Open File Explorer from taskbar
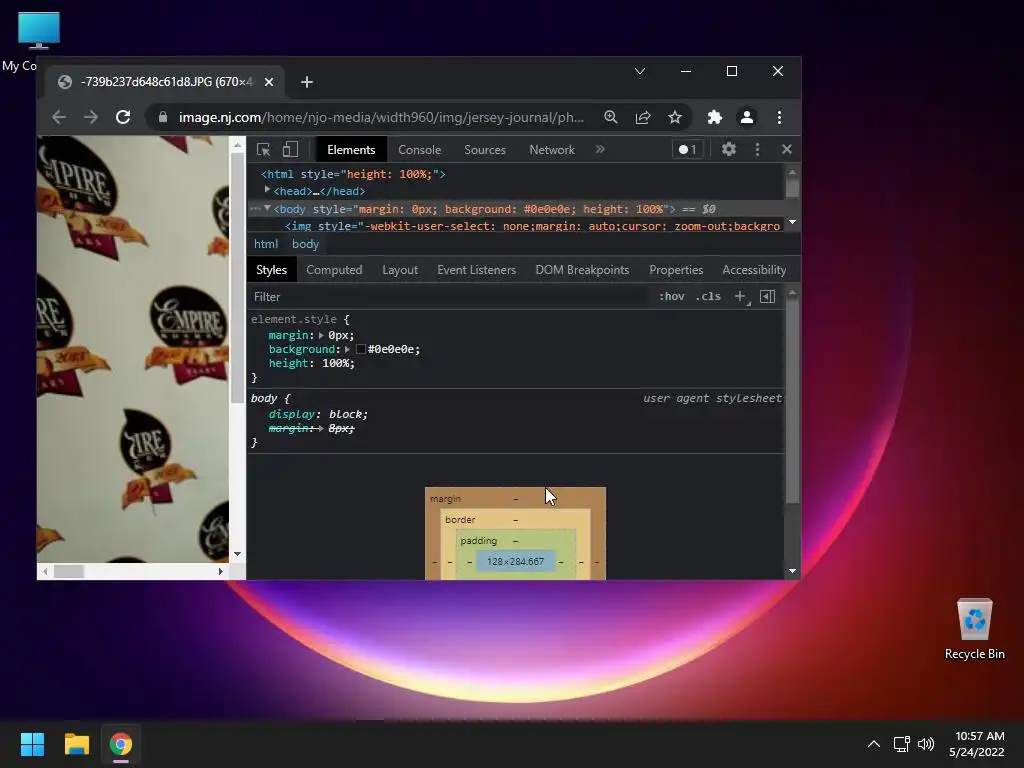 [x=76, y=744]
